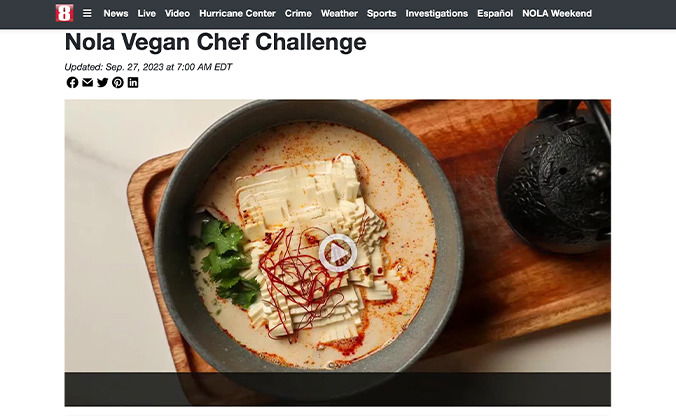Open the hamburger navigation menu
This screenshot has width=676, height=416.
pyautogui.click(x=87, y=13)
